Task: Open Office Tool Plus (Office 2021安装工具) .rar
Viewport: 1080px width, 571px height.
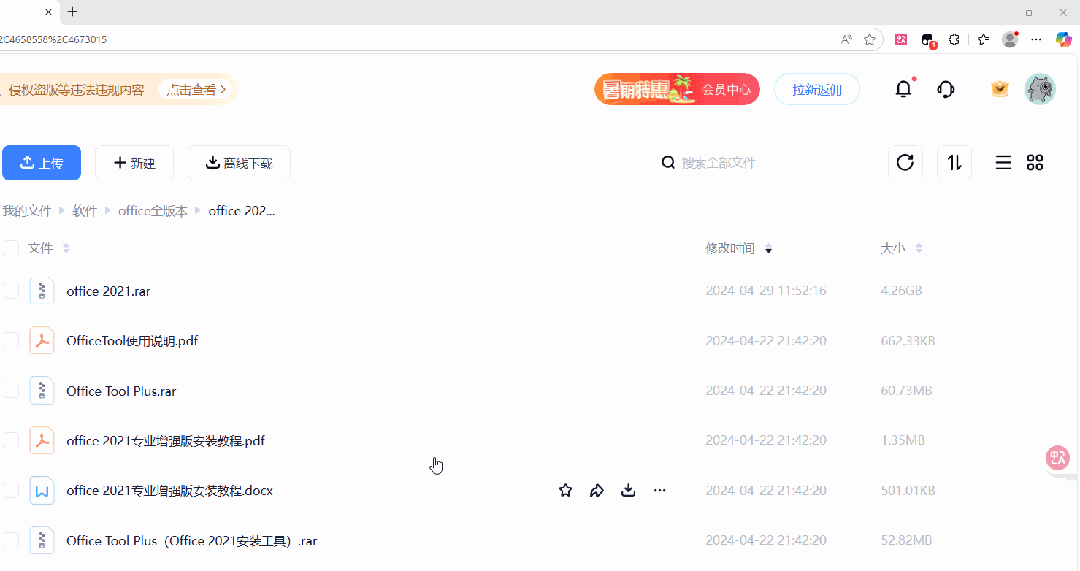Action: 191,541
